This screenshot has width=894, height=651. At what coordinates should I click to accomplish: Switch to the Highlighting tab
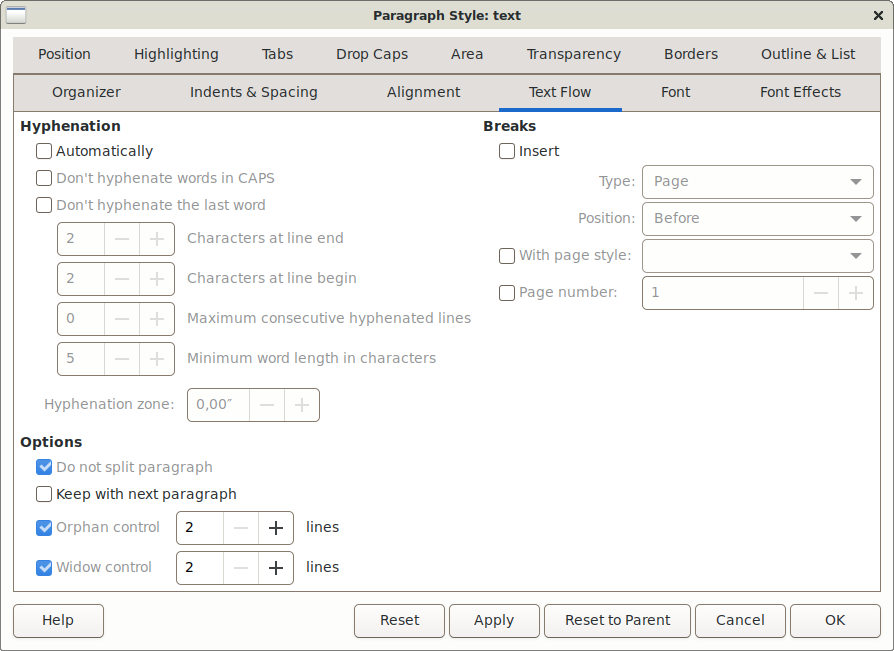pyautogui.click(x=176, y=54)
